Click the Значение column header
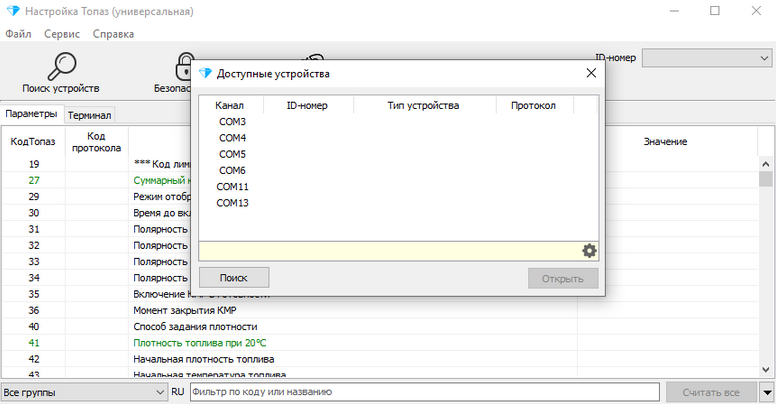This screenshot has height=404, width=776. [x=666, y=142]
